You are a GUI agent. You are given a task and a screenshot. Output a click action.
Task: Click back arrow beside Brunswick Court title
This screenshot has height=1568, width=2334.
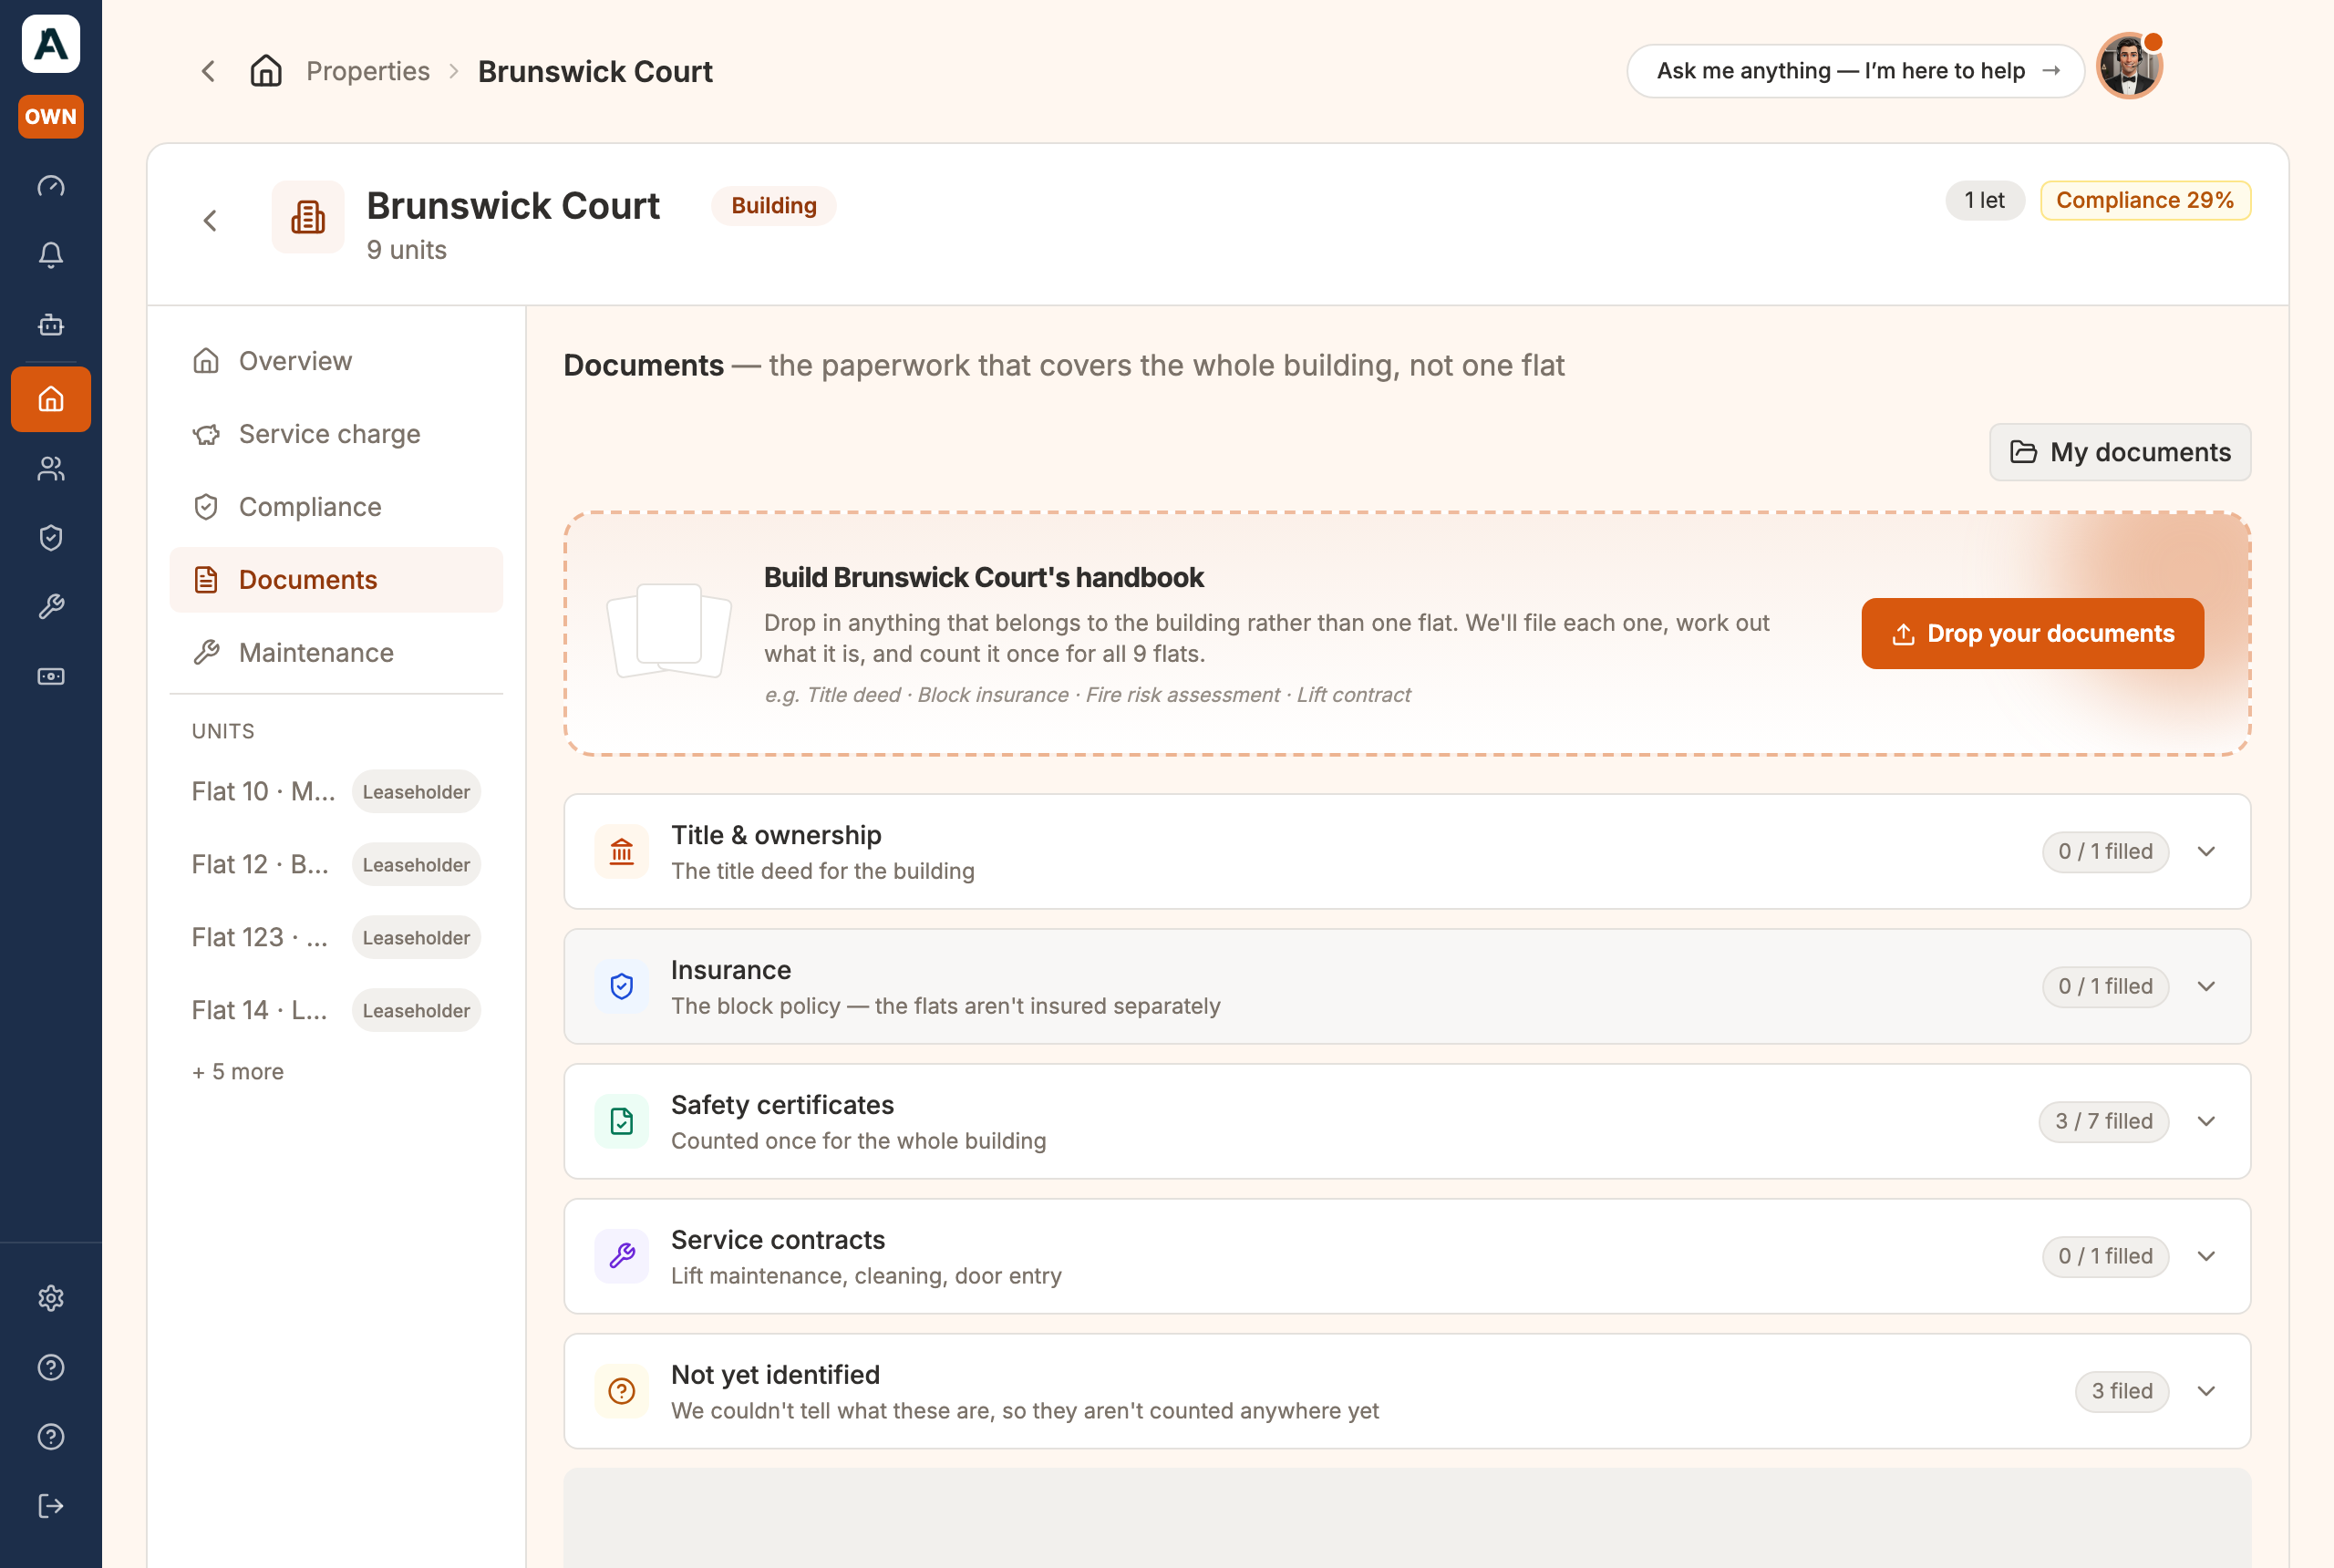[x=210, y=221]
